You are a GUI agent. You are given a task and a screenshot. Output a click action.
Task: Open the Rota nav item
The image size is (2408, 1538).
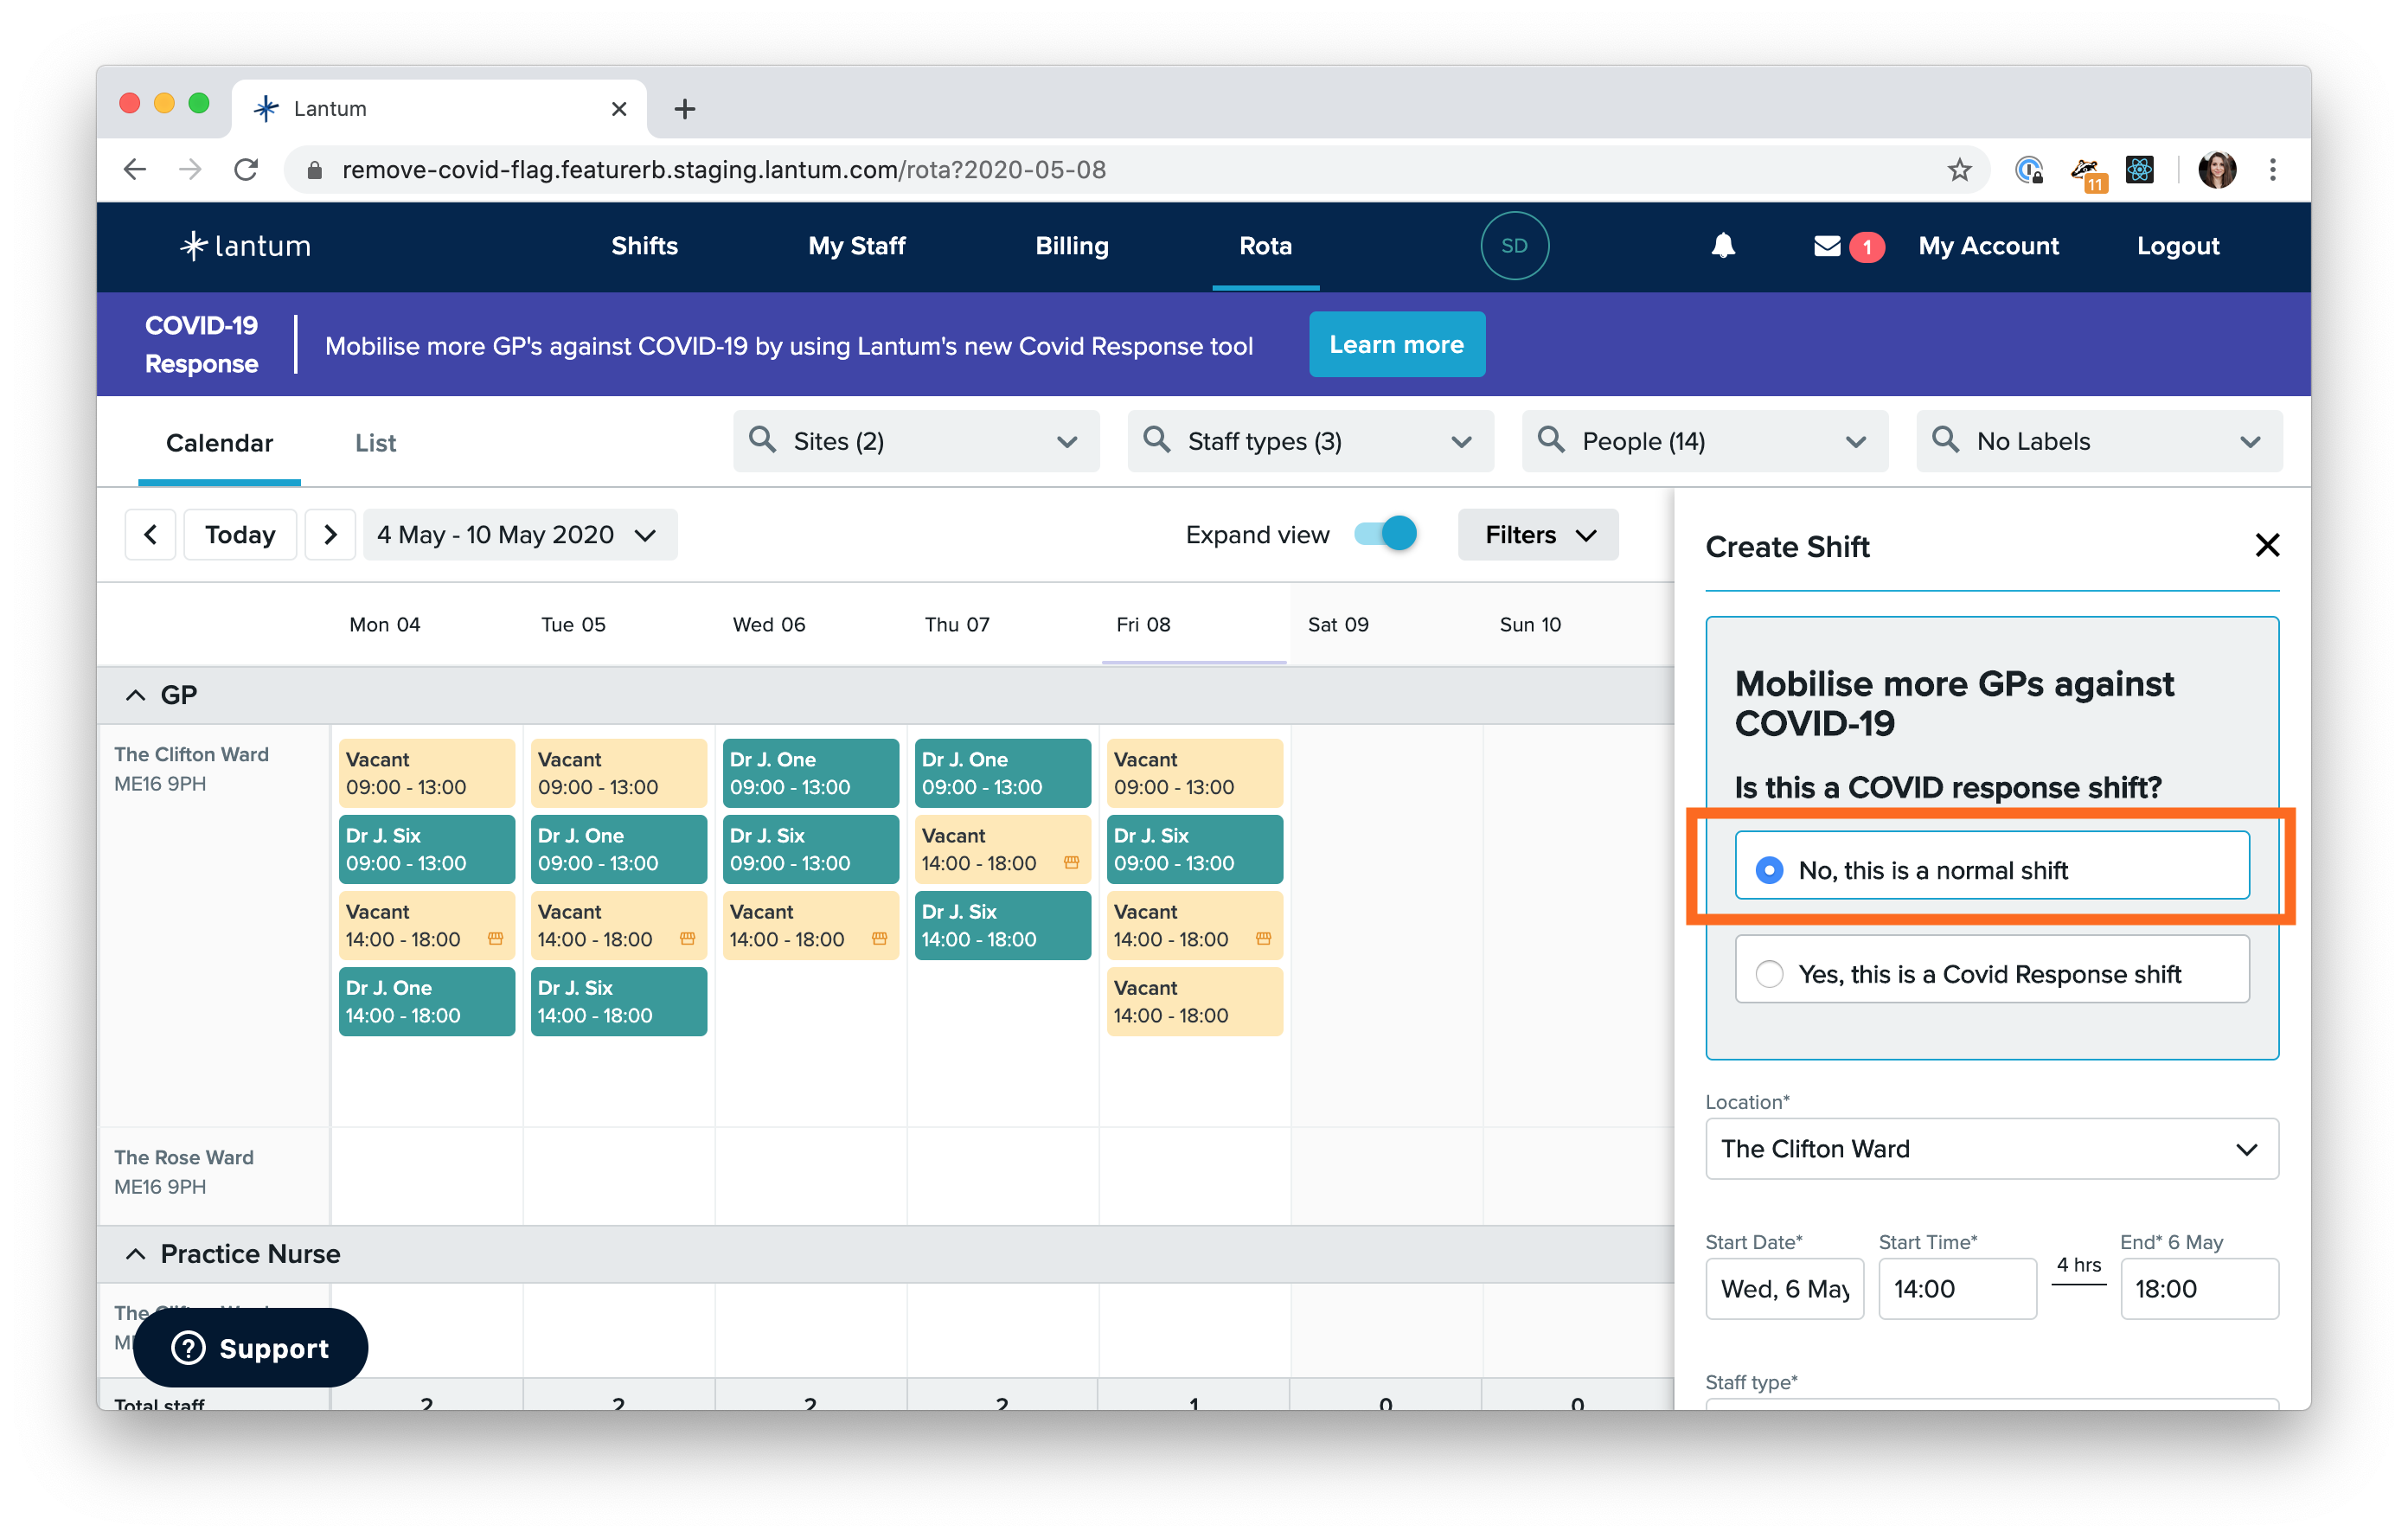(1265, 246)
